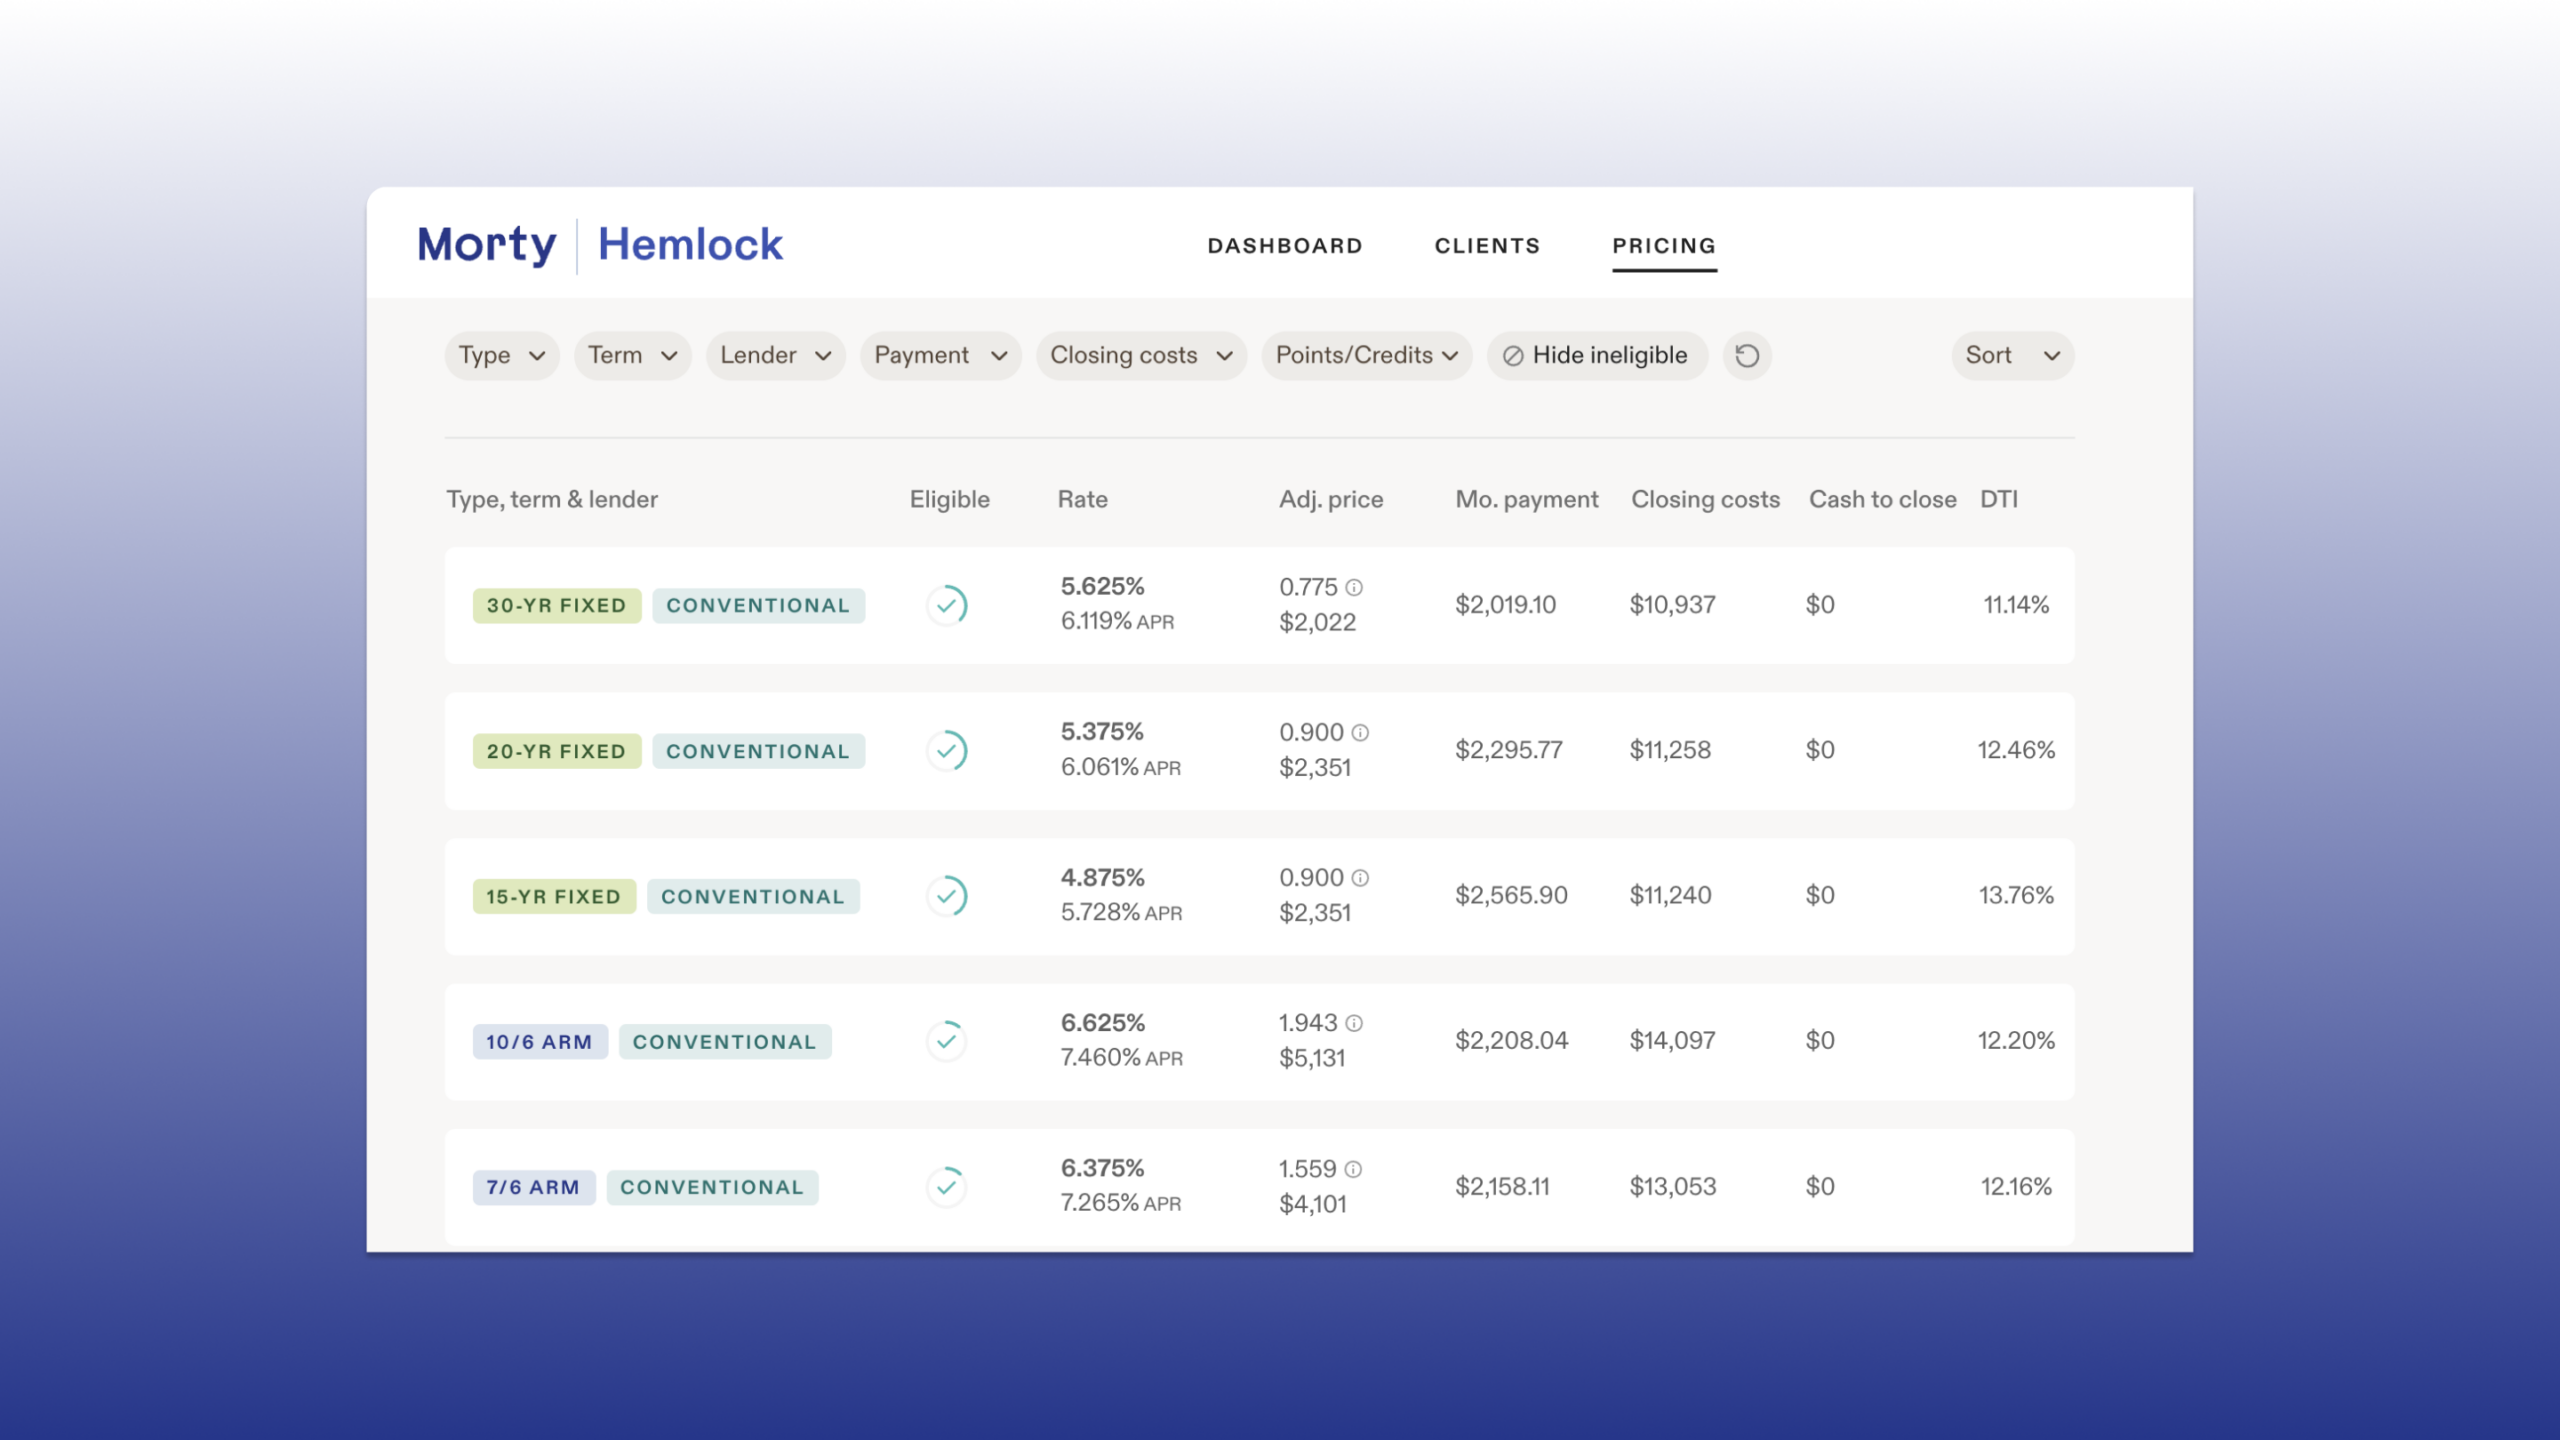Select the Pricing tab
This screenshot has height=1440, width=2560.
click(x=1664, y=246)
